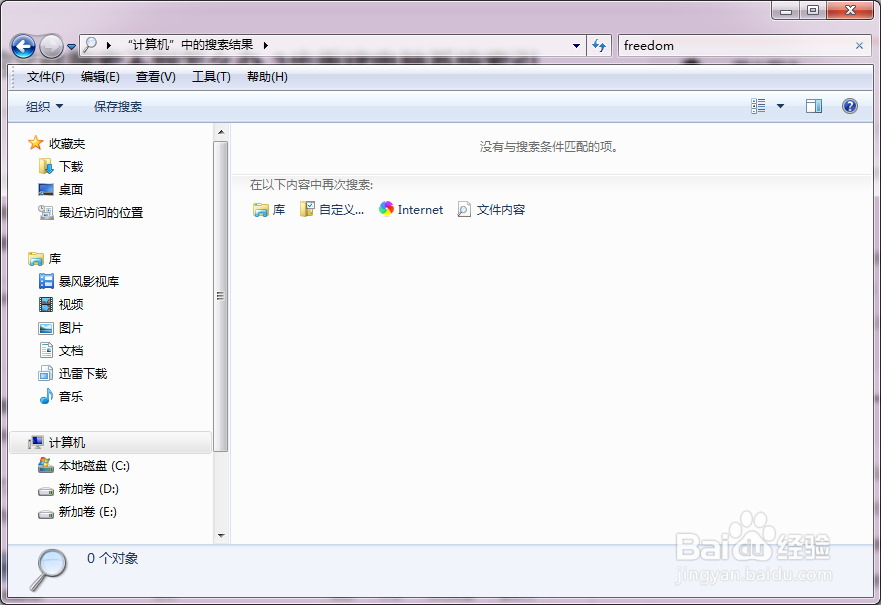Open 最近访问的位置
The width and height of the screenshot is (881, 605).
[x=90, y=212]
